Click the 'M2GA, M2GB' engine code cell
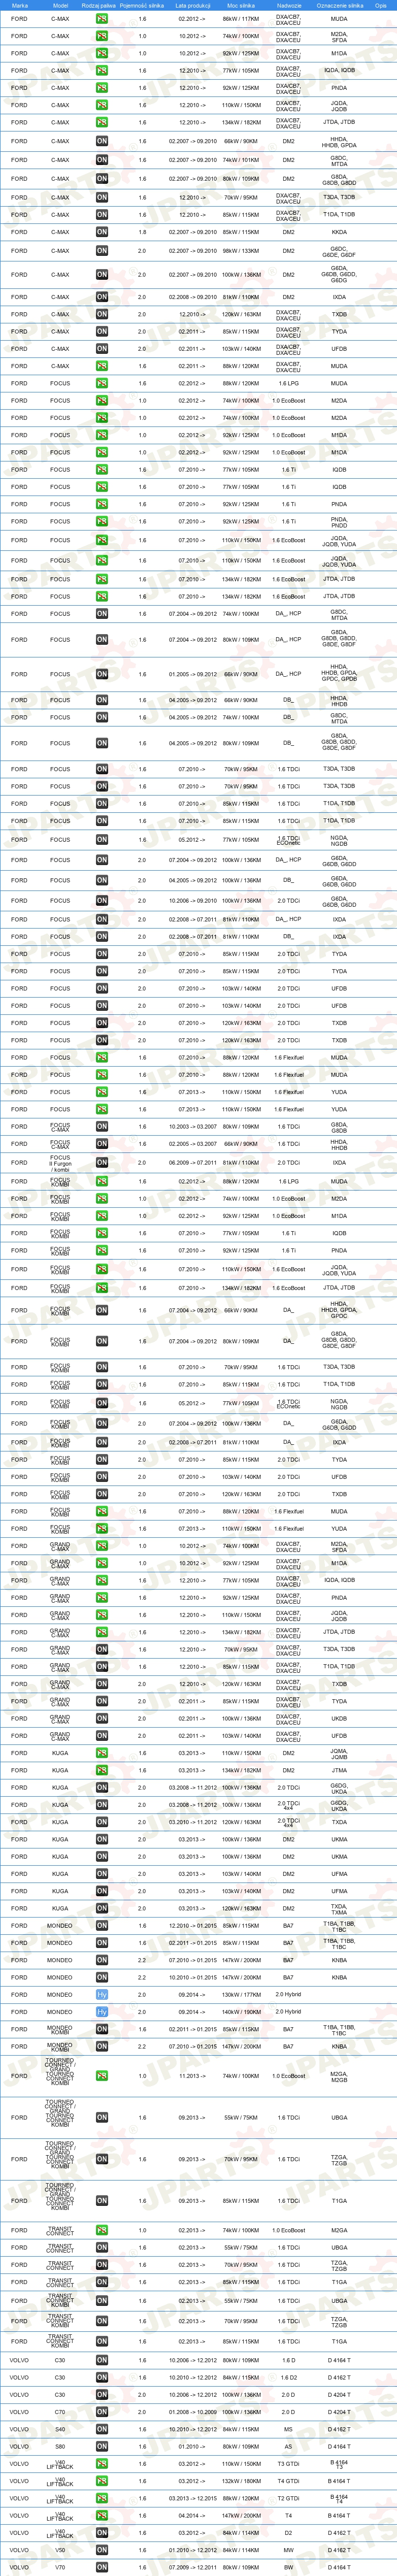The width and height of the screenshot is (397, 2576). [x=339, y=2076]
